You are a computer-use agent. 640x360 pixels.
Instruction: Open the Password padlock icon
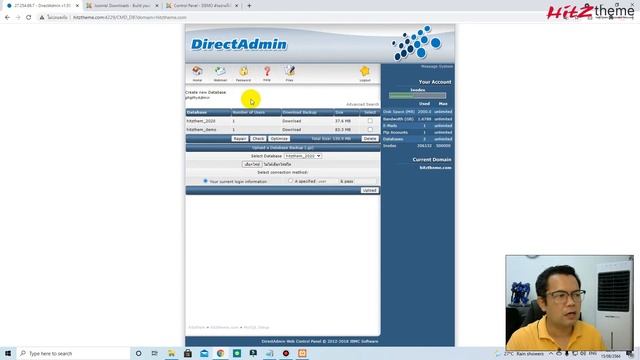(x=243, y=73)
